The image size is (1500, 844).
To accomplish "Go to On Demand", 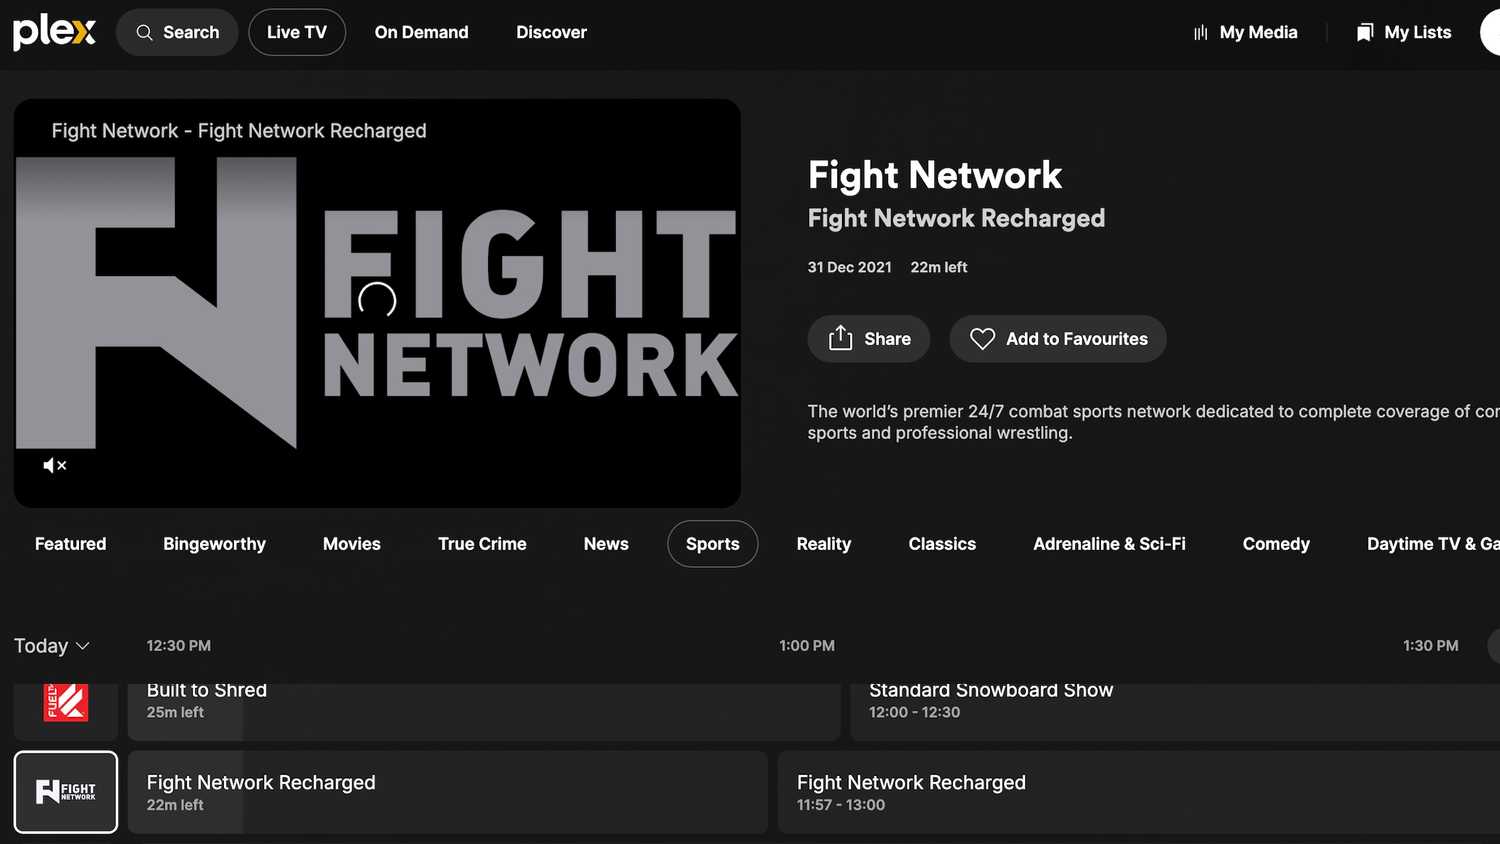I will click(421, 32).
